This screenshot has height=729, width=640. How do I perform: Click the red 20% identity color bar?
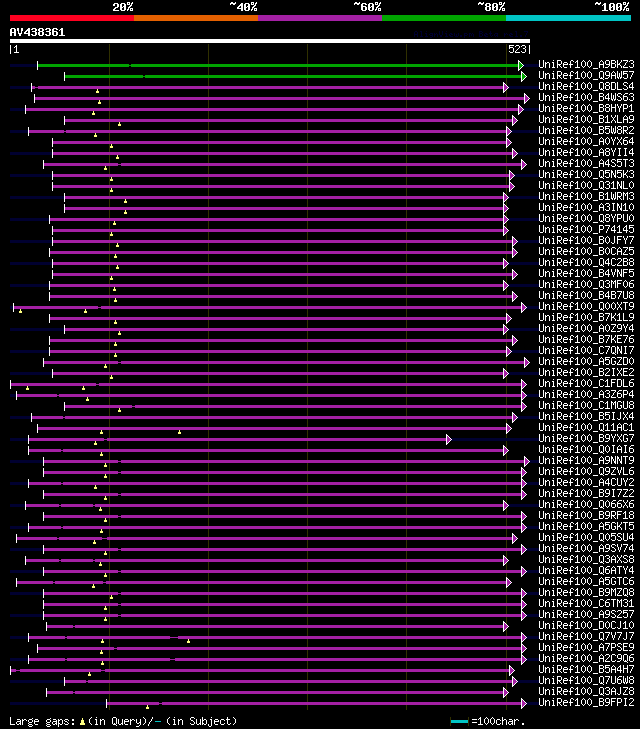[72, 18]
